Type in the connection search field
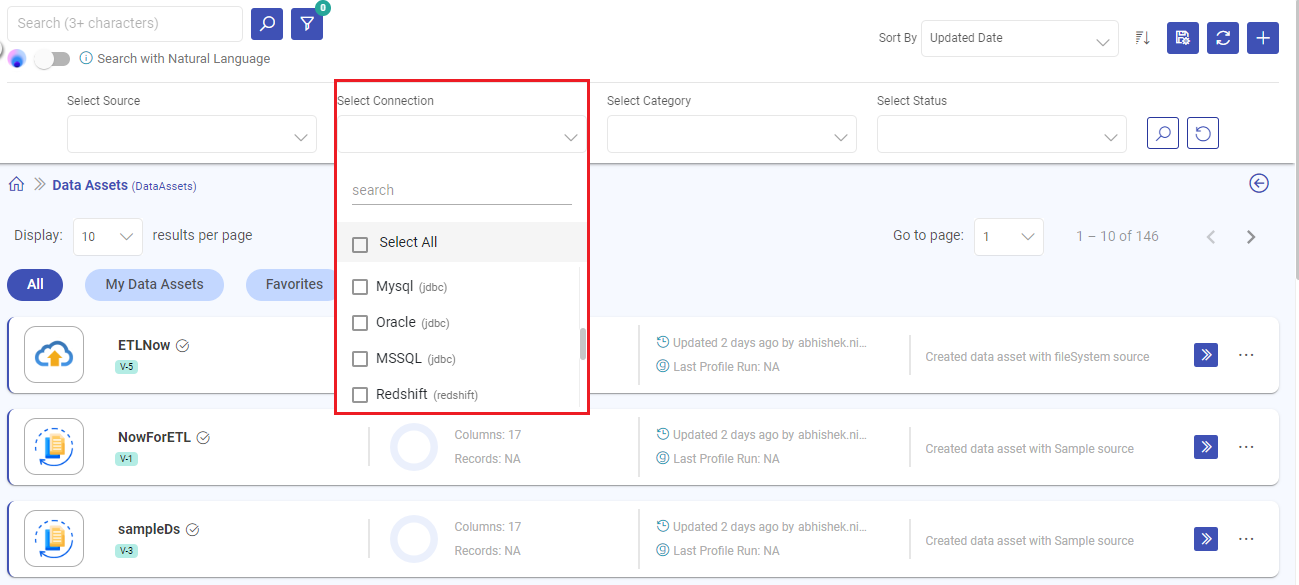This screenshot has height=585, width=1299. pyautogui.click(x=461, y=189)
